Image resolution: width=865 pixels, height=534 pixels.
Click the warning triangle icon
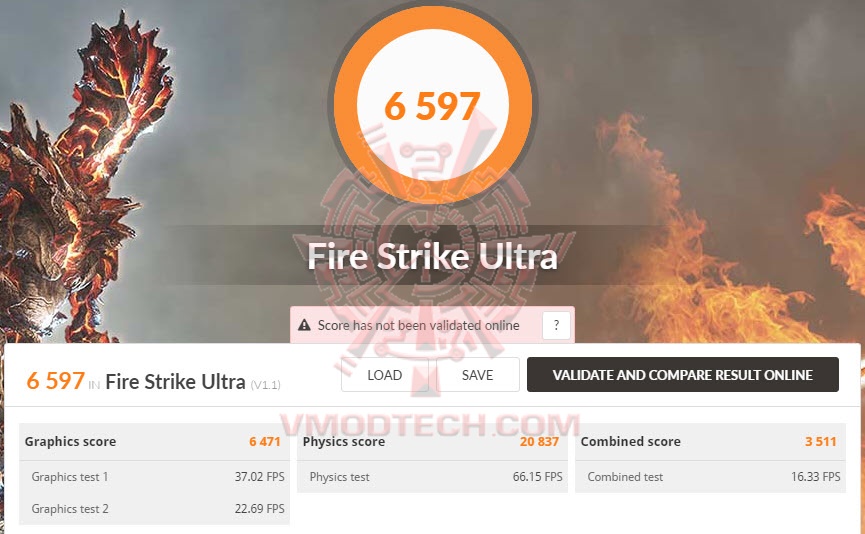pos(304,325)
